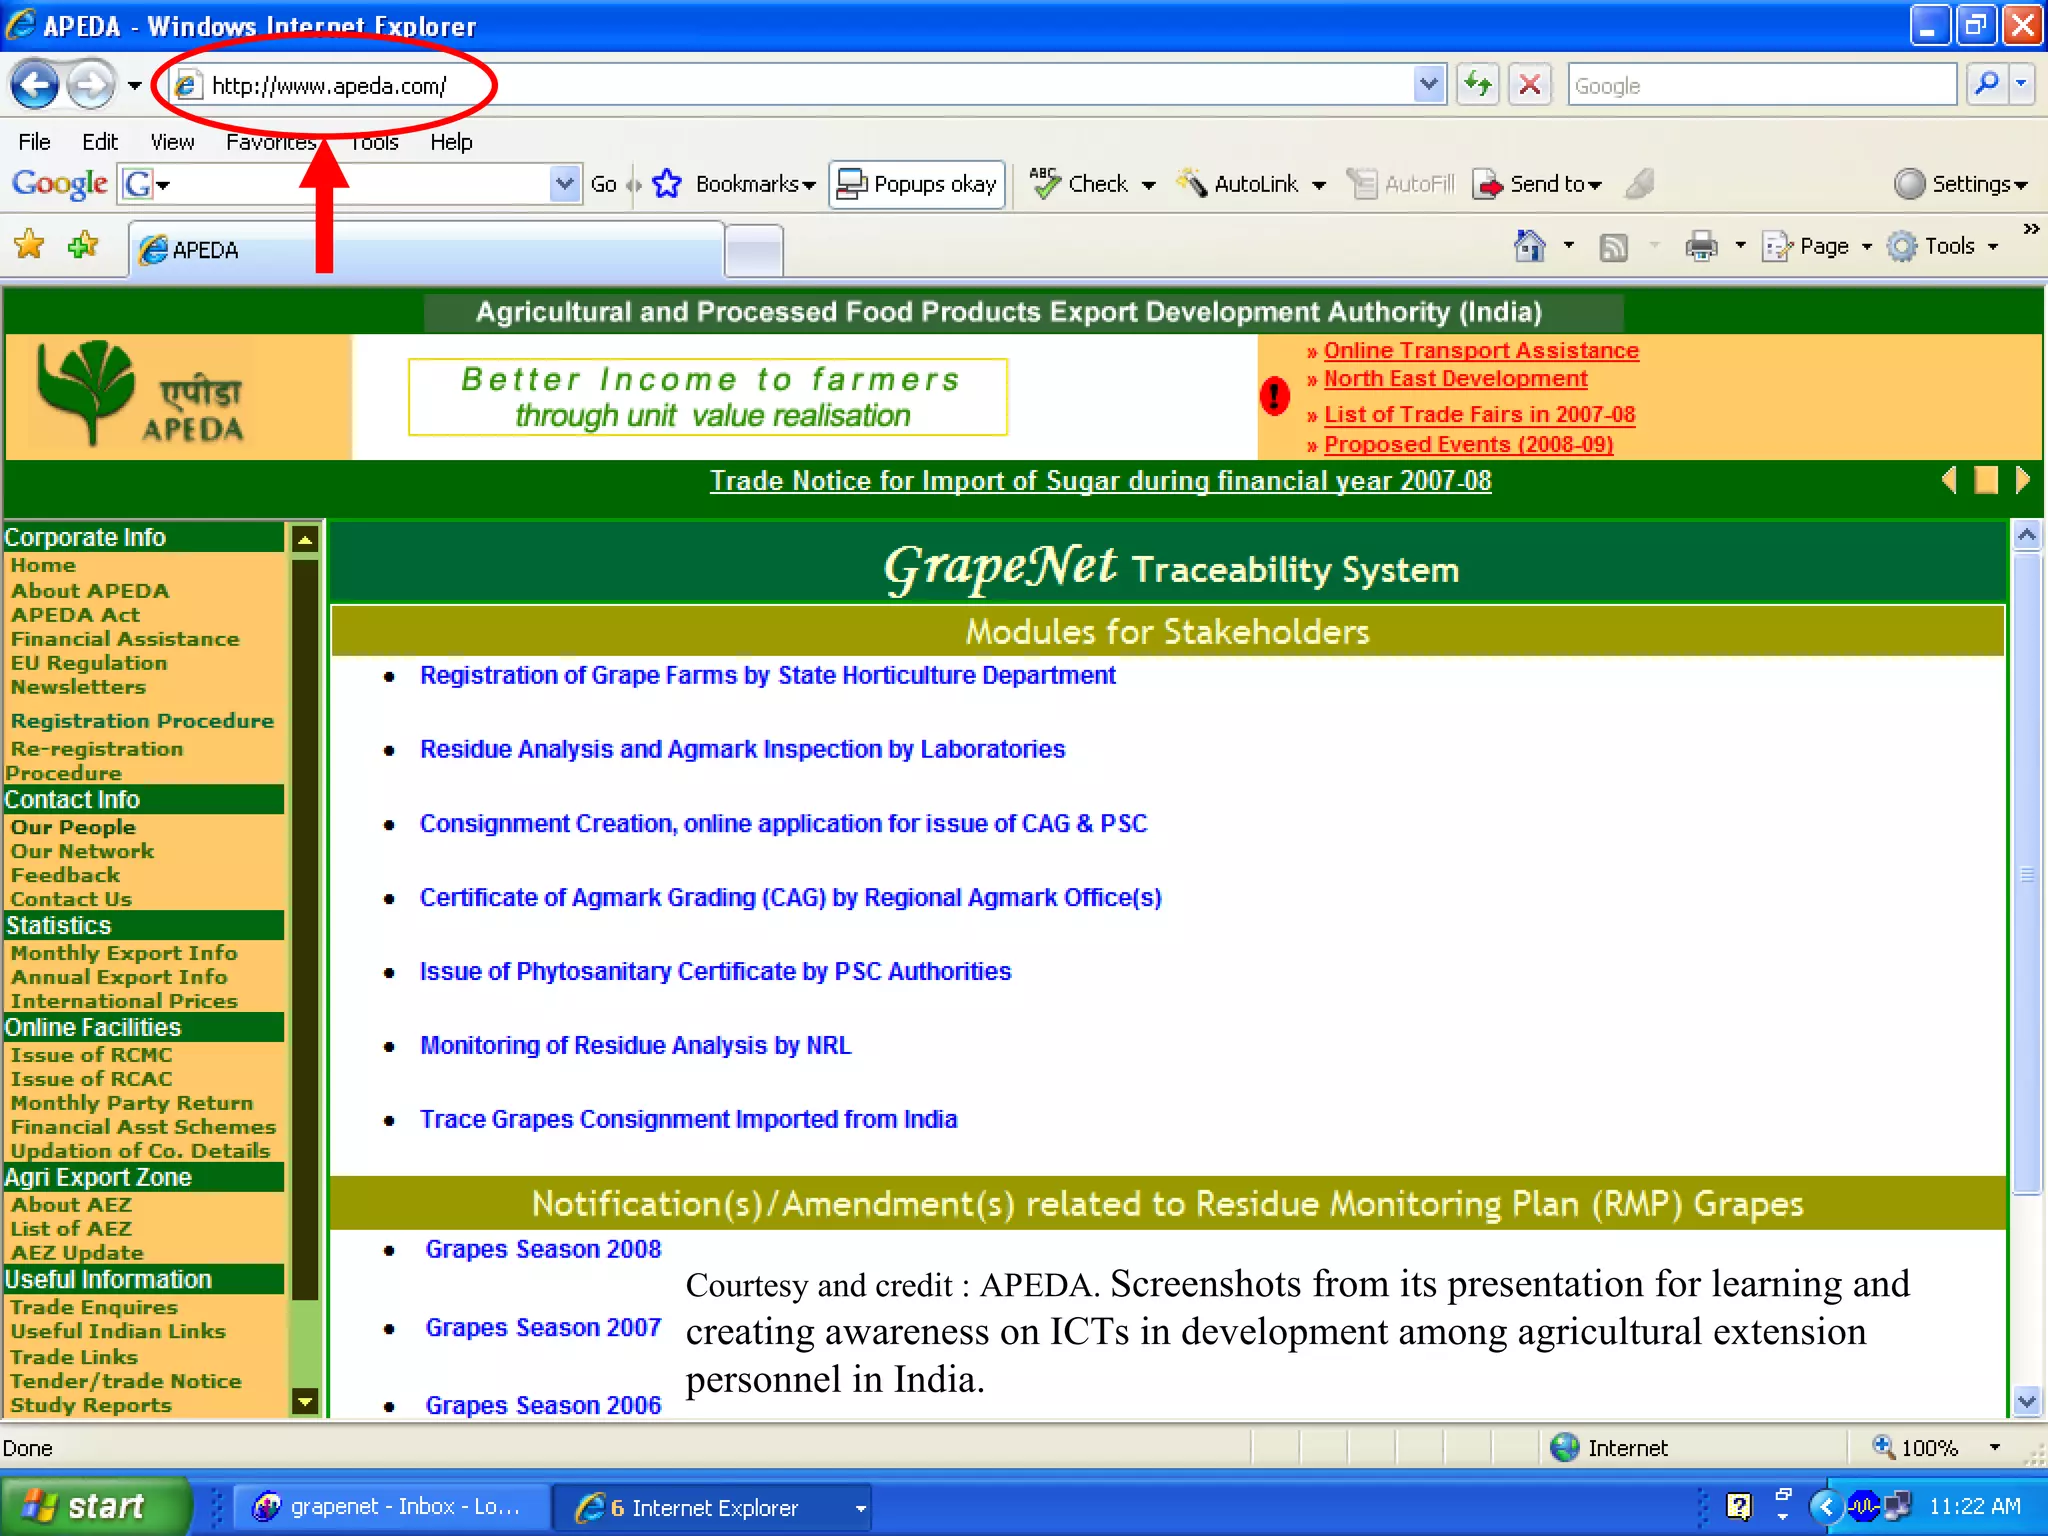Click sidebar scroll up arrow
Image resolution: width=2048 pixels, height=1536 pixels.
tap(305, 540)
